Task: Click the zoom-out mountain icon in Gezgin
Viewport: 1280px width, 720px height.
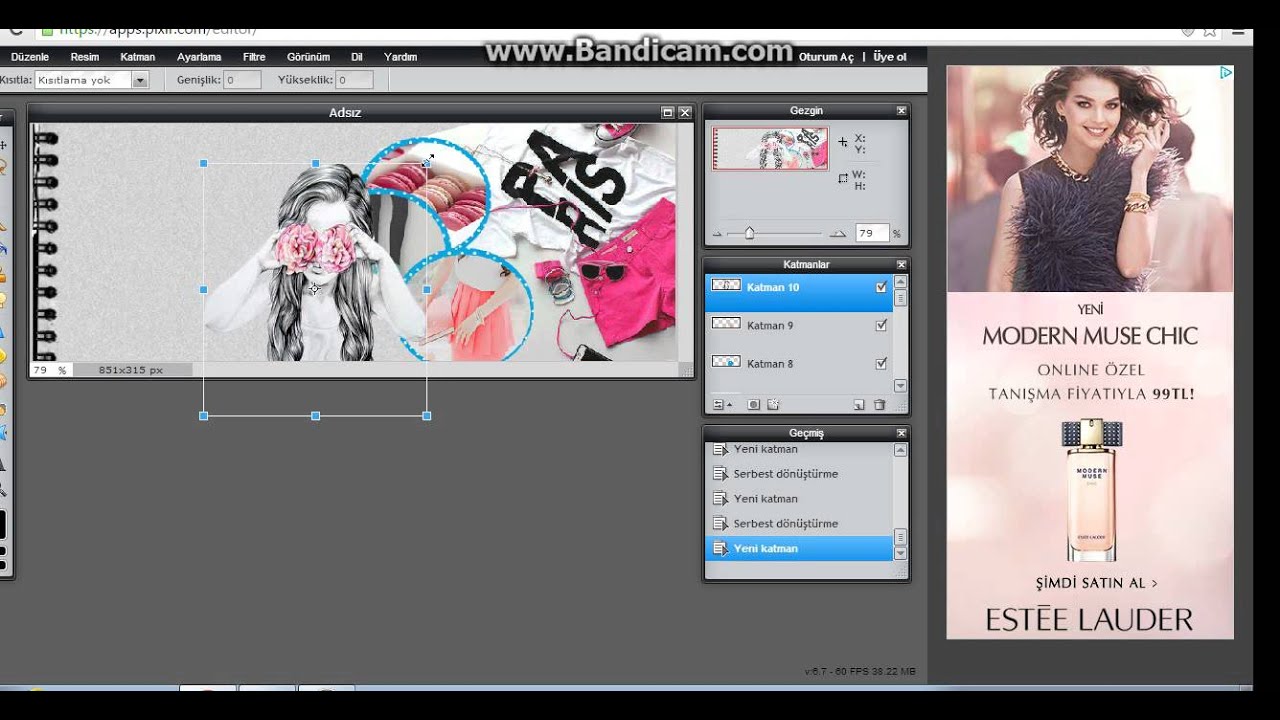Action: pyautogui.click(x=716, y=234)
